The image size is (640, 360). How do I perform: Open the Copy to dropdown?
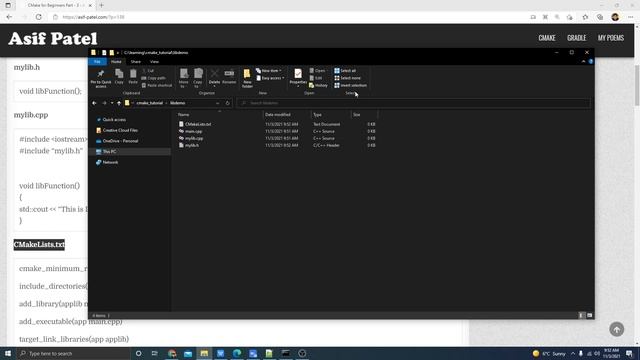click(198, 78)
